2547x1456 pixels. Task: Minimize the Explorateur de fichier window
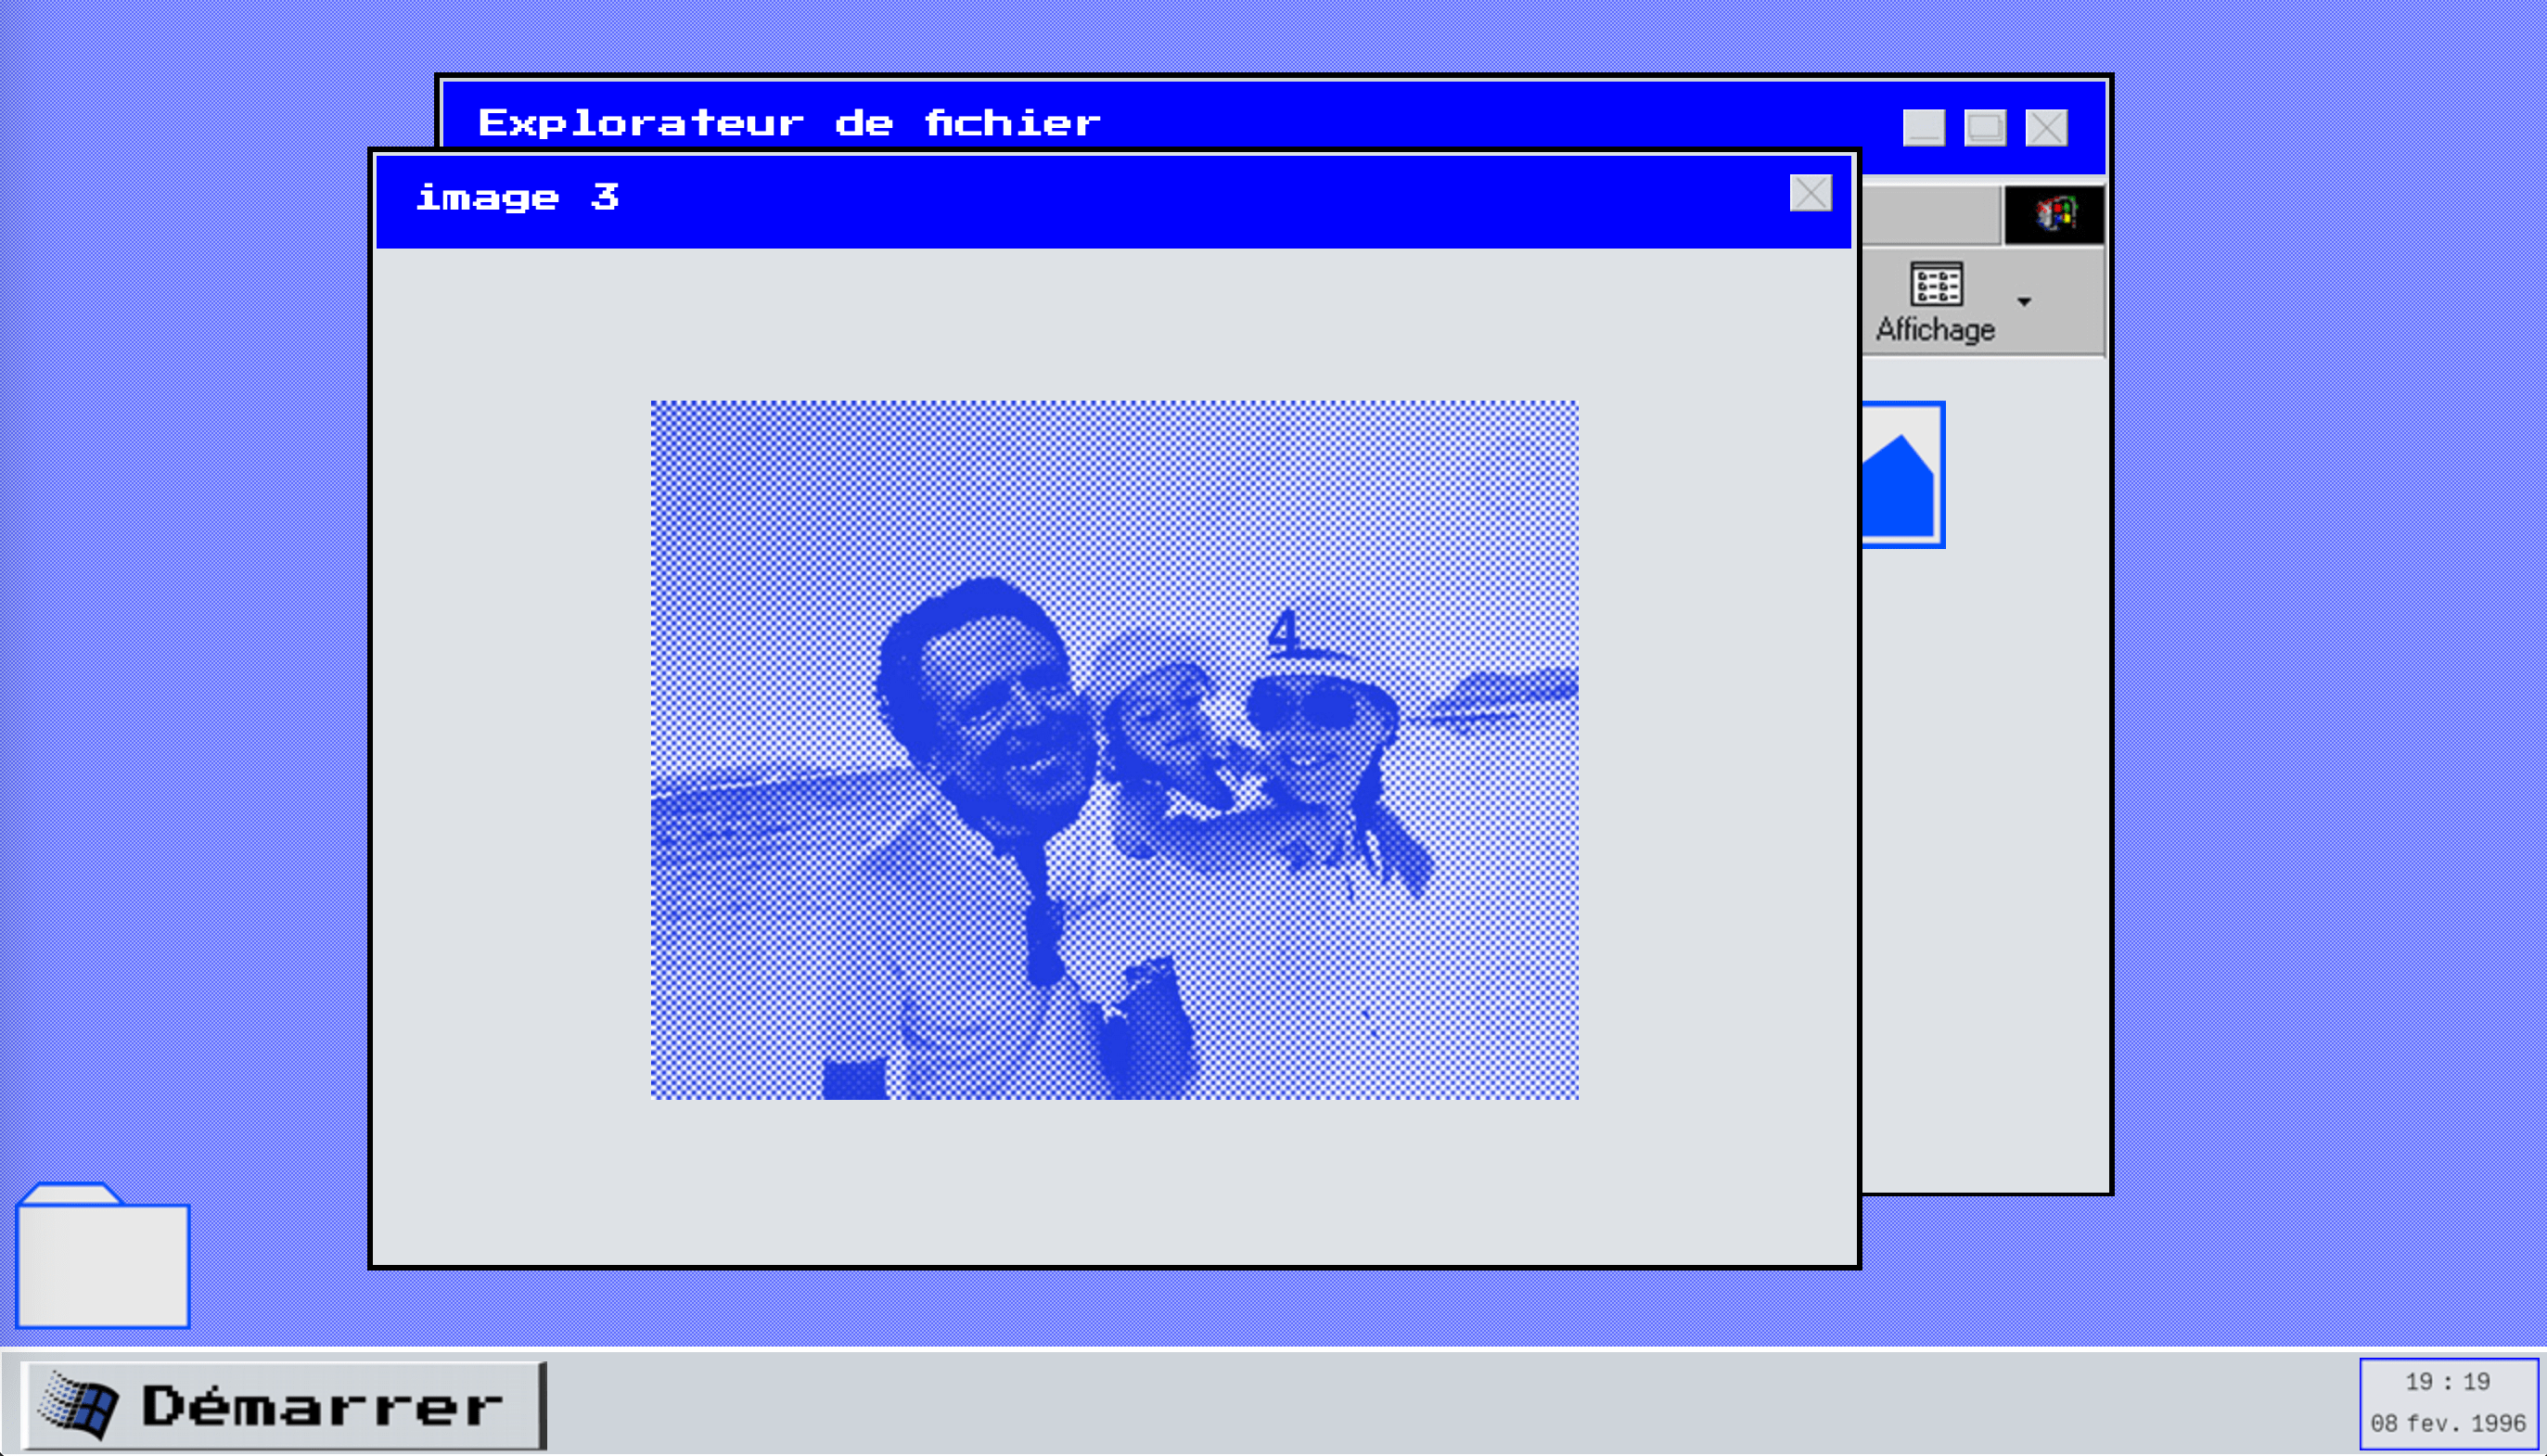coord(1923,128)
